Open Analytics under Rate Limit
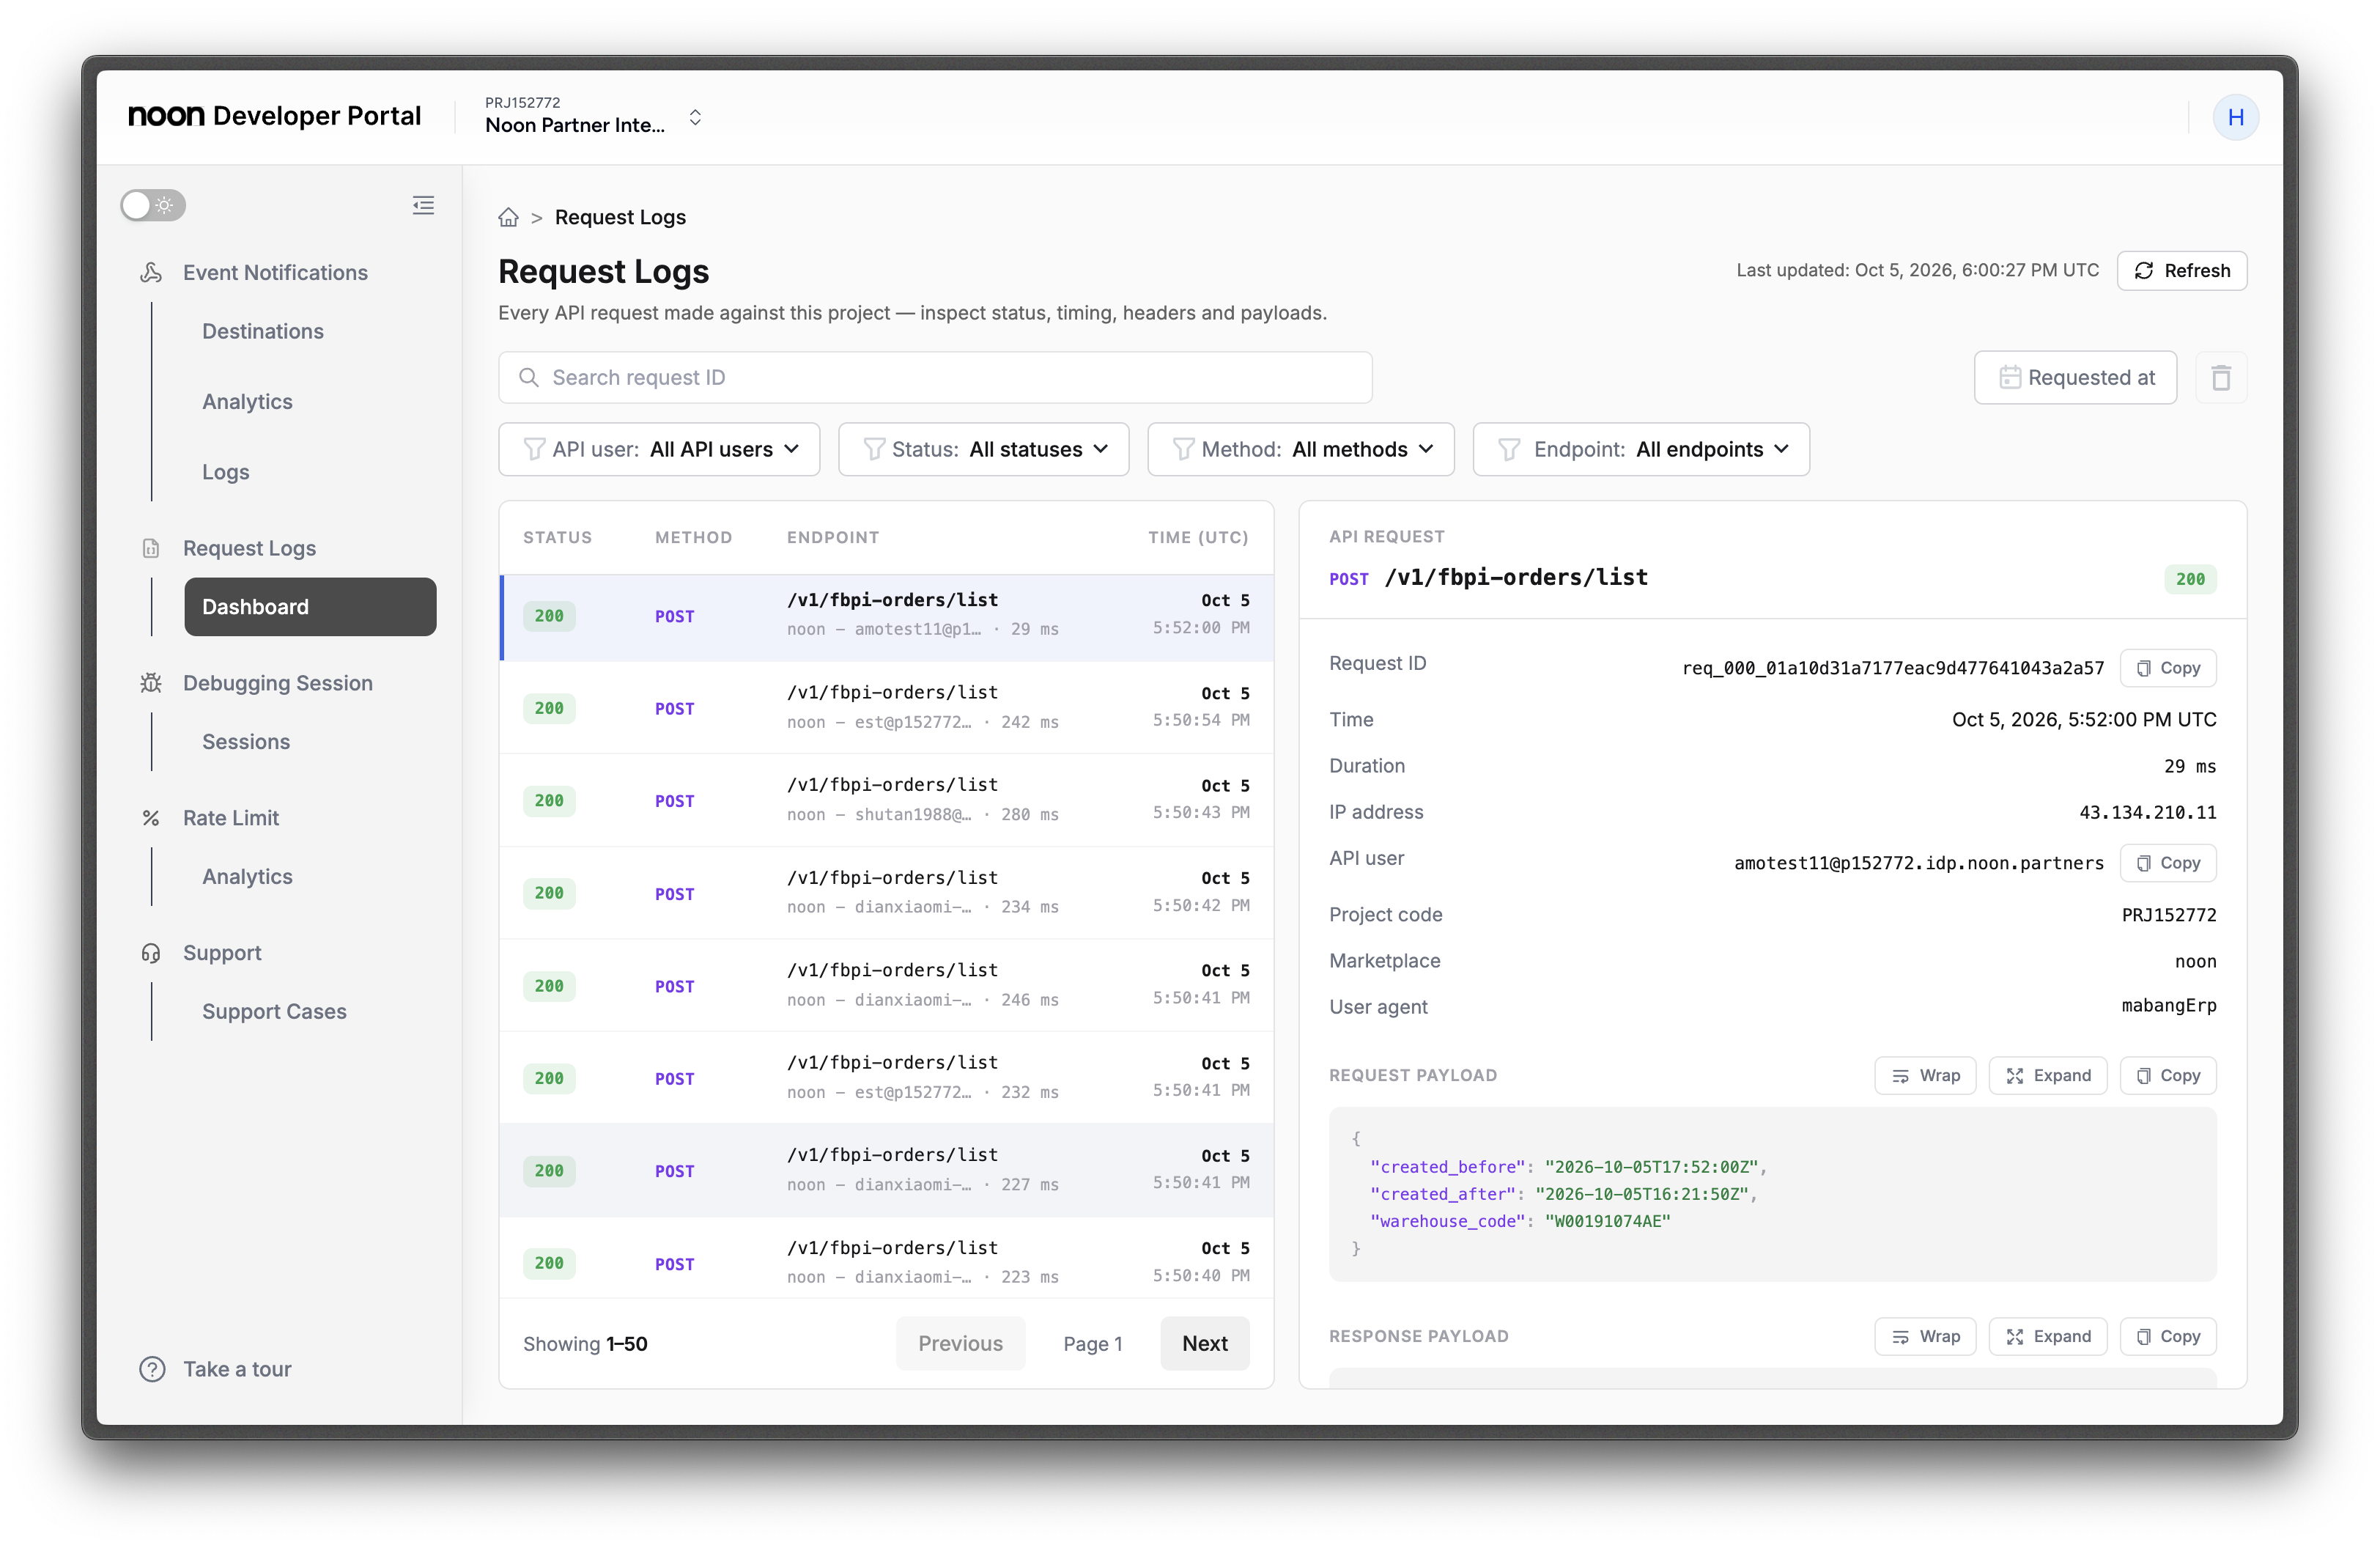The height and width of the screenshot is (1548, 2380). [x=247, y=876]
